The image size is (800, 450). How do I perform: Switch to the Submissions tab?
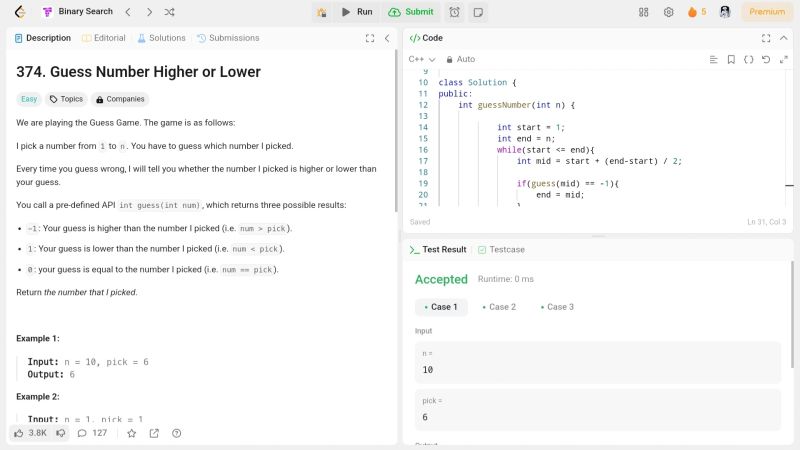click(x=228, y=38)
